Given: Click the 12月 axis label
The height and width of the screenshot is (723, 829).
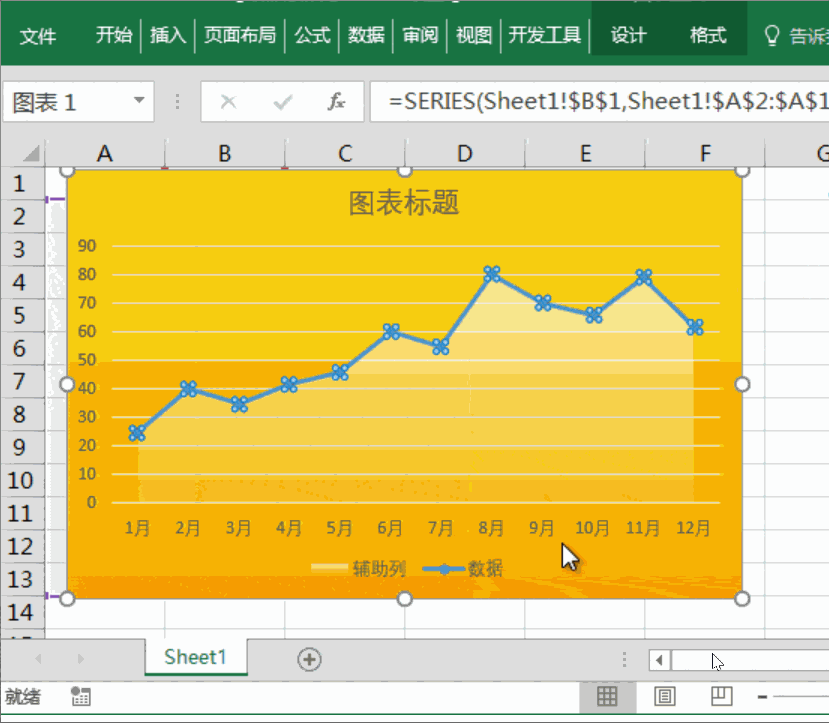Looking at the screenshot, I should pos(693,527).
